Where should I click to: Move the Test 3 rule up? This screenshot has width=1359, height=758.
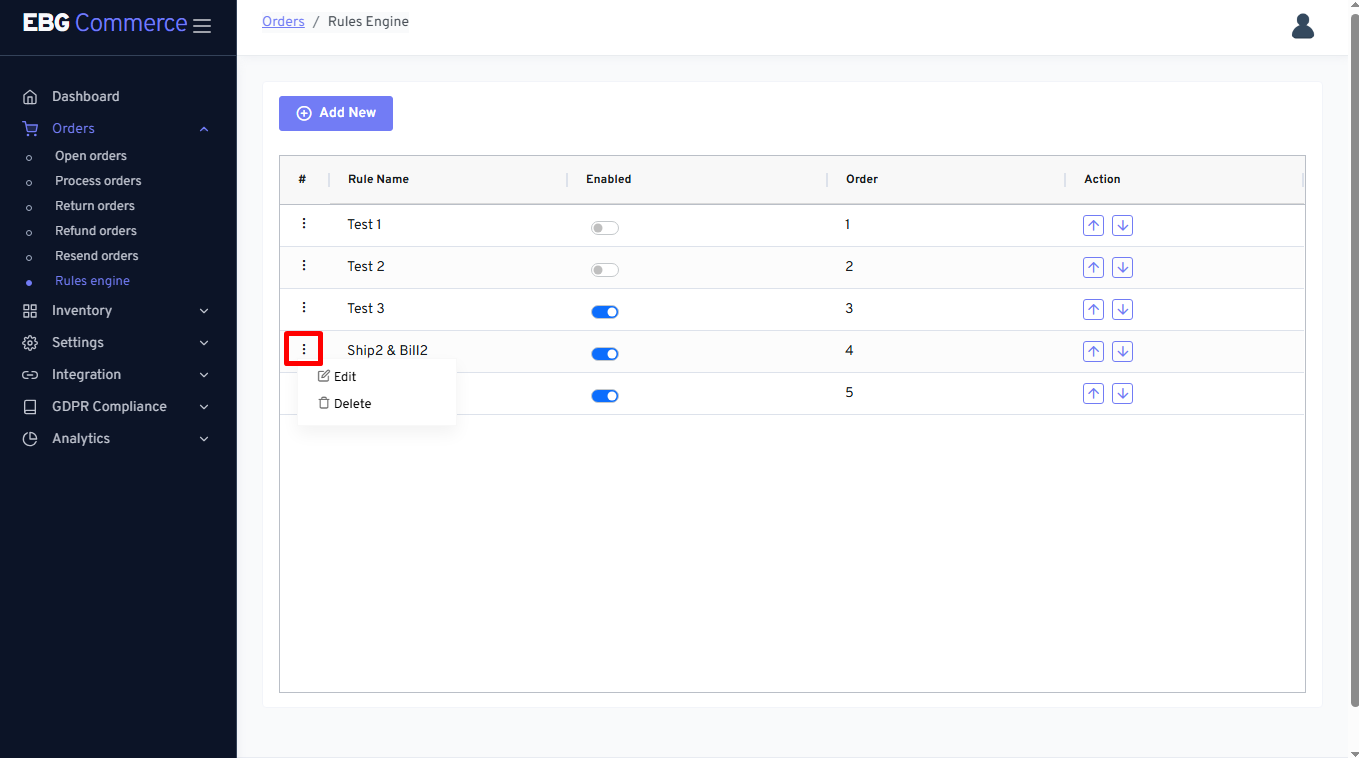(1093, 310)
